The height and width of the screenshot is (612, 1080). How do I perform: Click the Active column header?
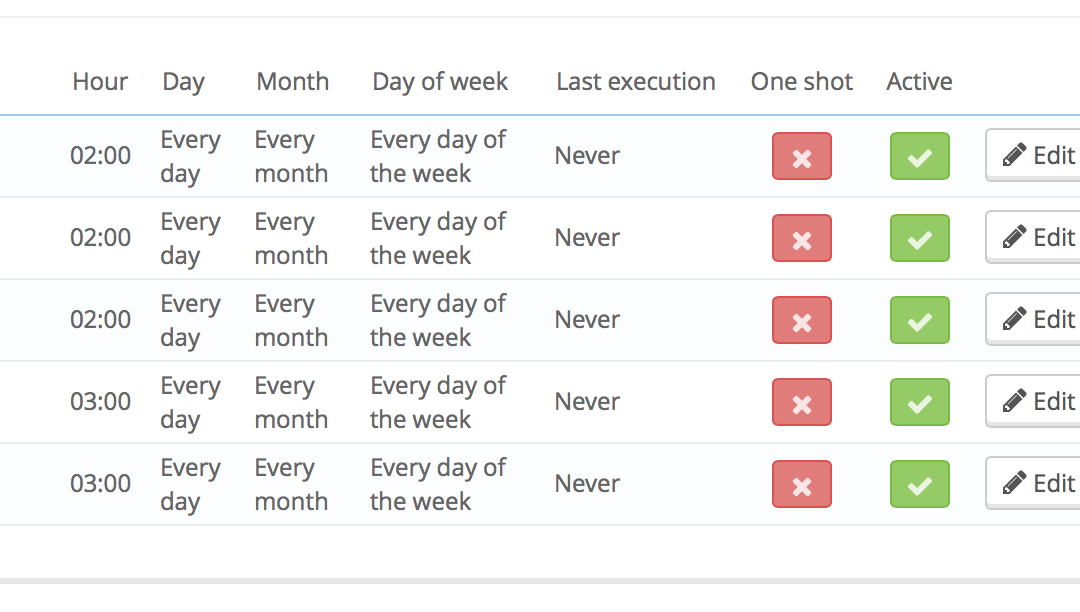919,82
